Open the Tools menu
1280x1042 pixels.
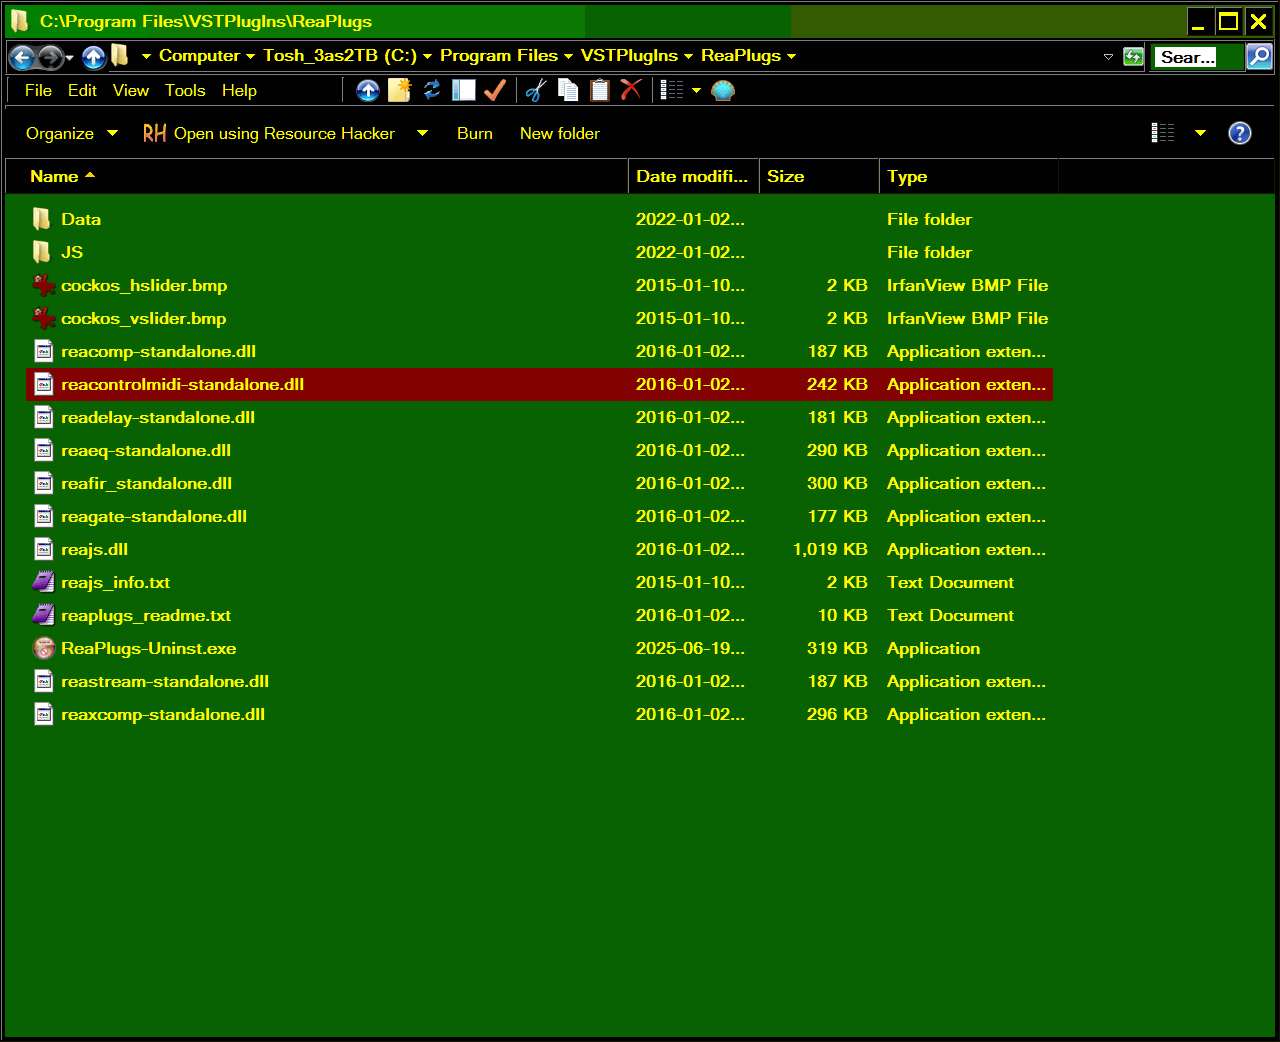tap(185, 90)
